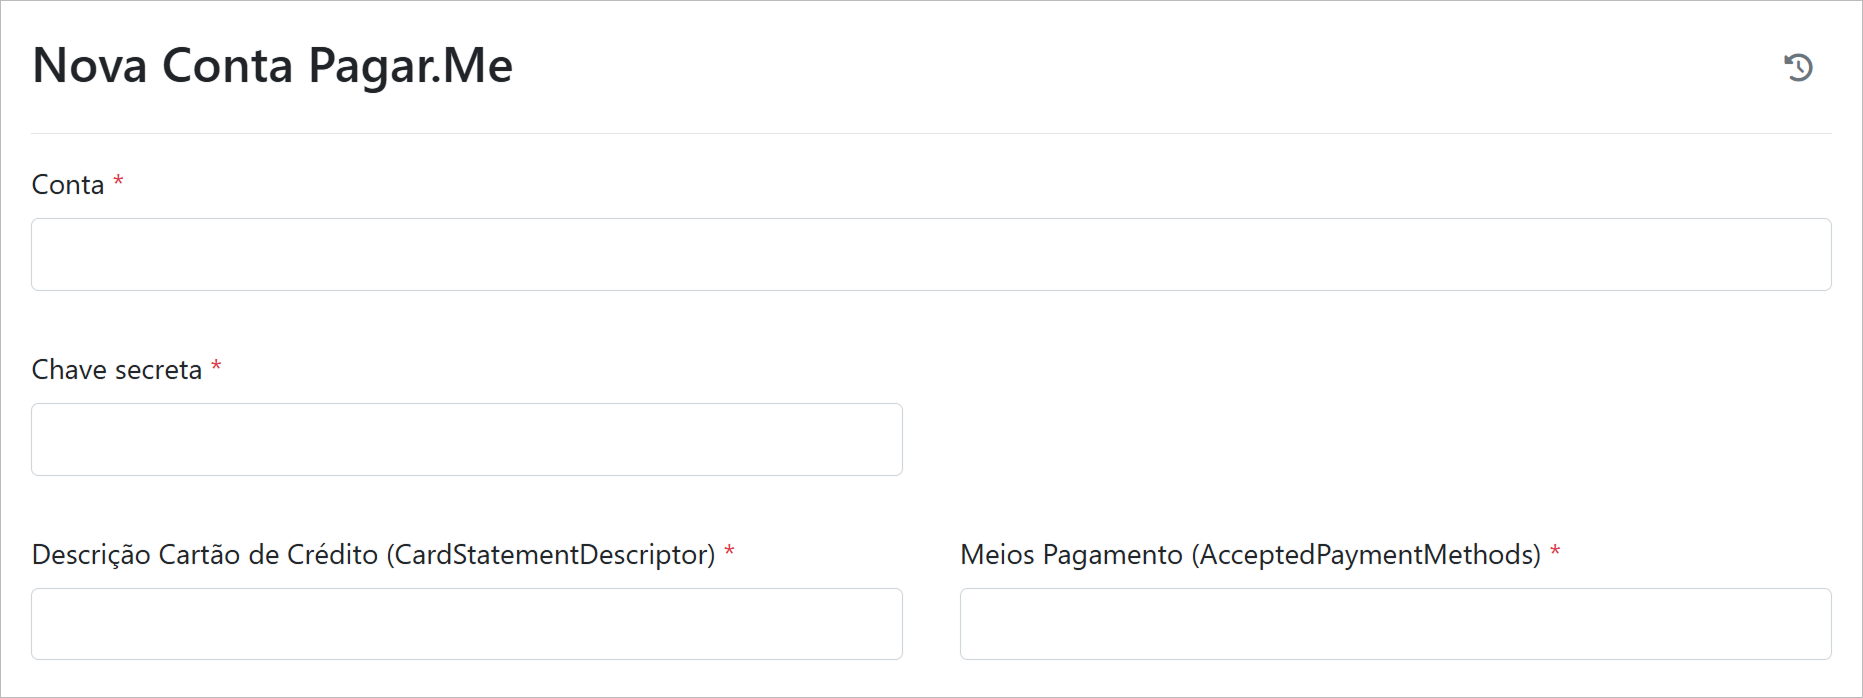Screen dimensions: 1863x698
Task: Click the required asterisk next to Chave secreta
Action: [x=216, y=367]
